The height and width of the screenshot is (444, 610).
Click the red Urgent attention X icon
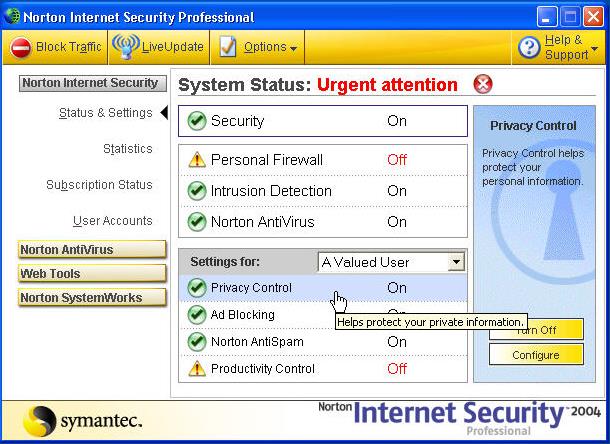coord(483,84)
